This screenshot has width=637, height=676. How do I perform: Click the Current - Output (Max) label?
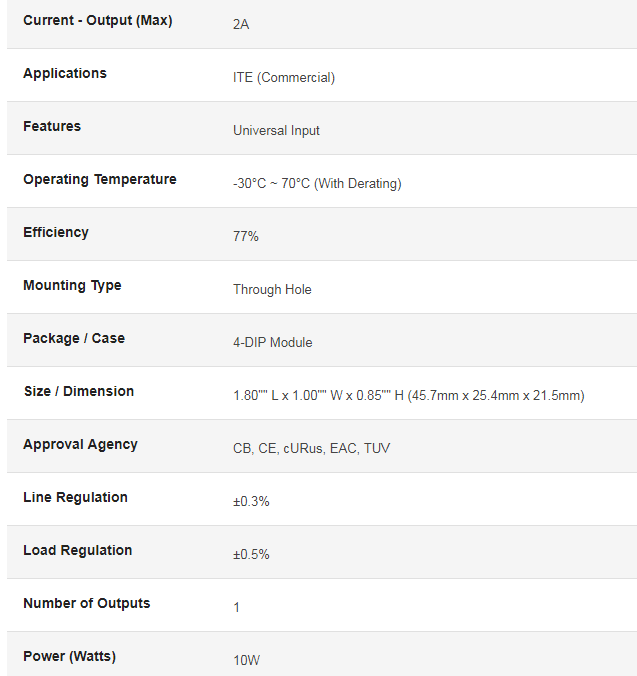point(98,20)
